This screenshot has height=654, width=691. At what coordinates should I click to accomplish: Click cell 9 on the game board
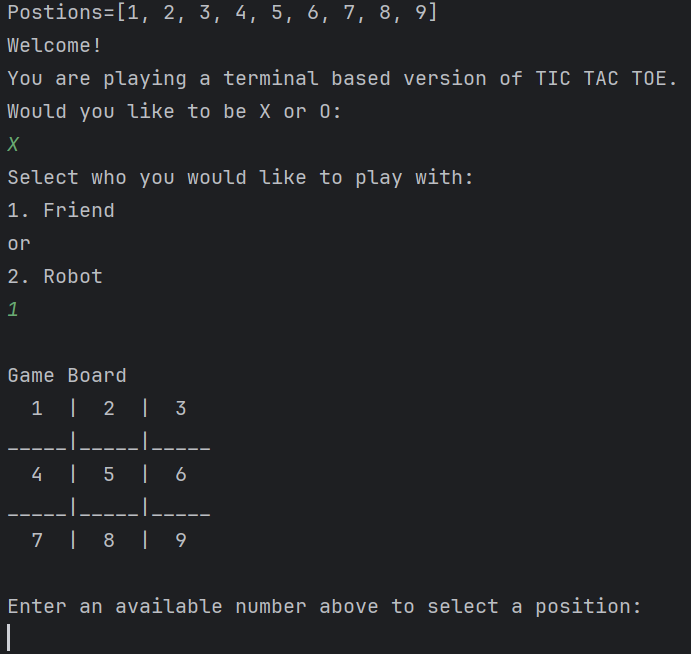[181, 540]
